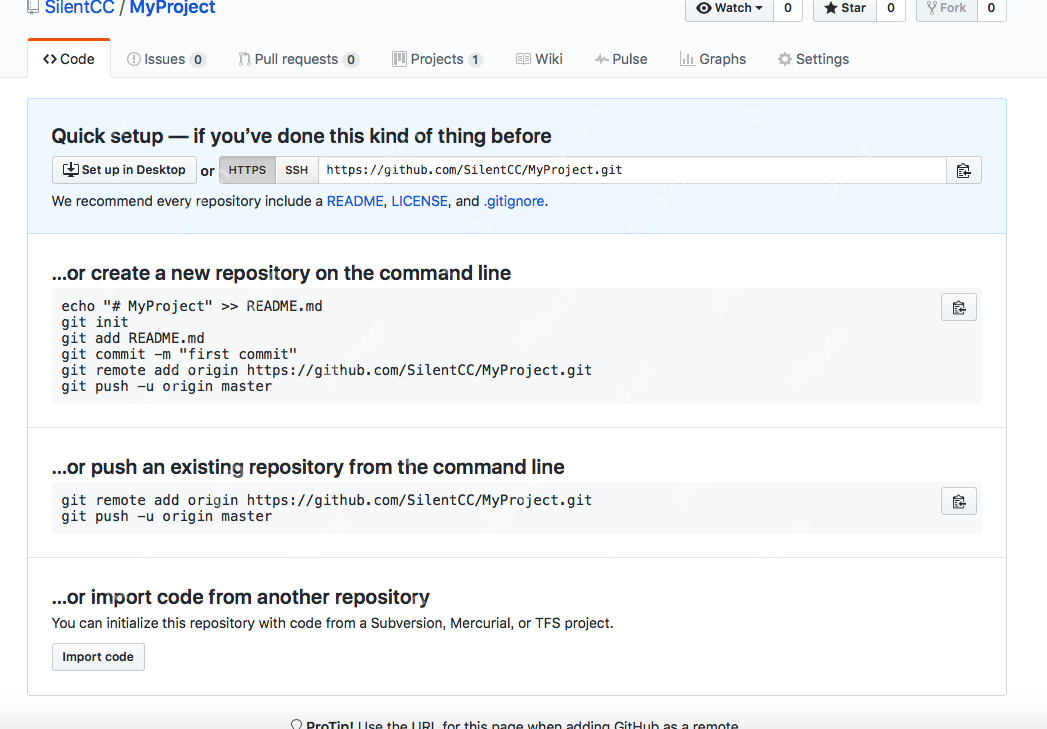Screen dimensions: 1047x729
Task: Open the Pull requests tab
Action: [x=297, y=59]
